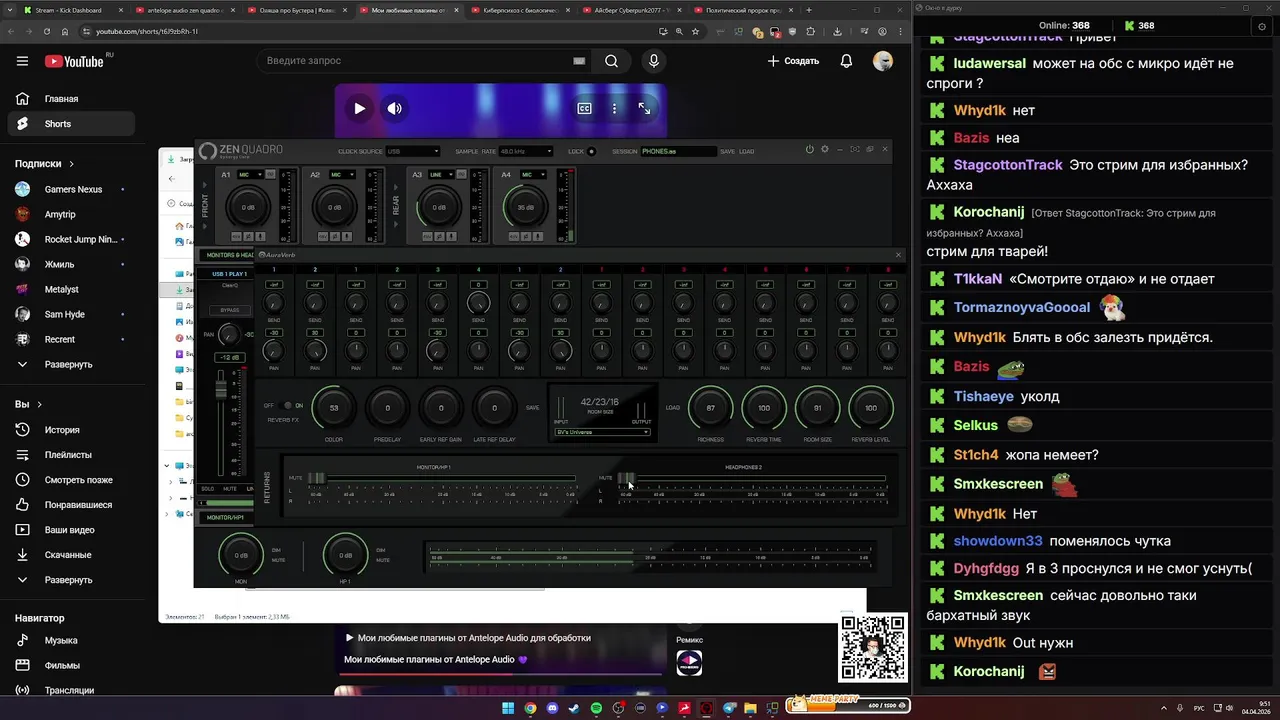Open the Clock Source USB dropdown
The image size is (1280, 720).
coord(413,151)
